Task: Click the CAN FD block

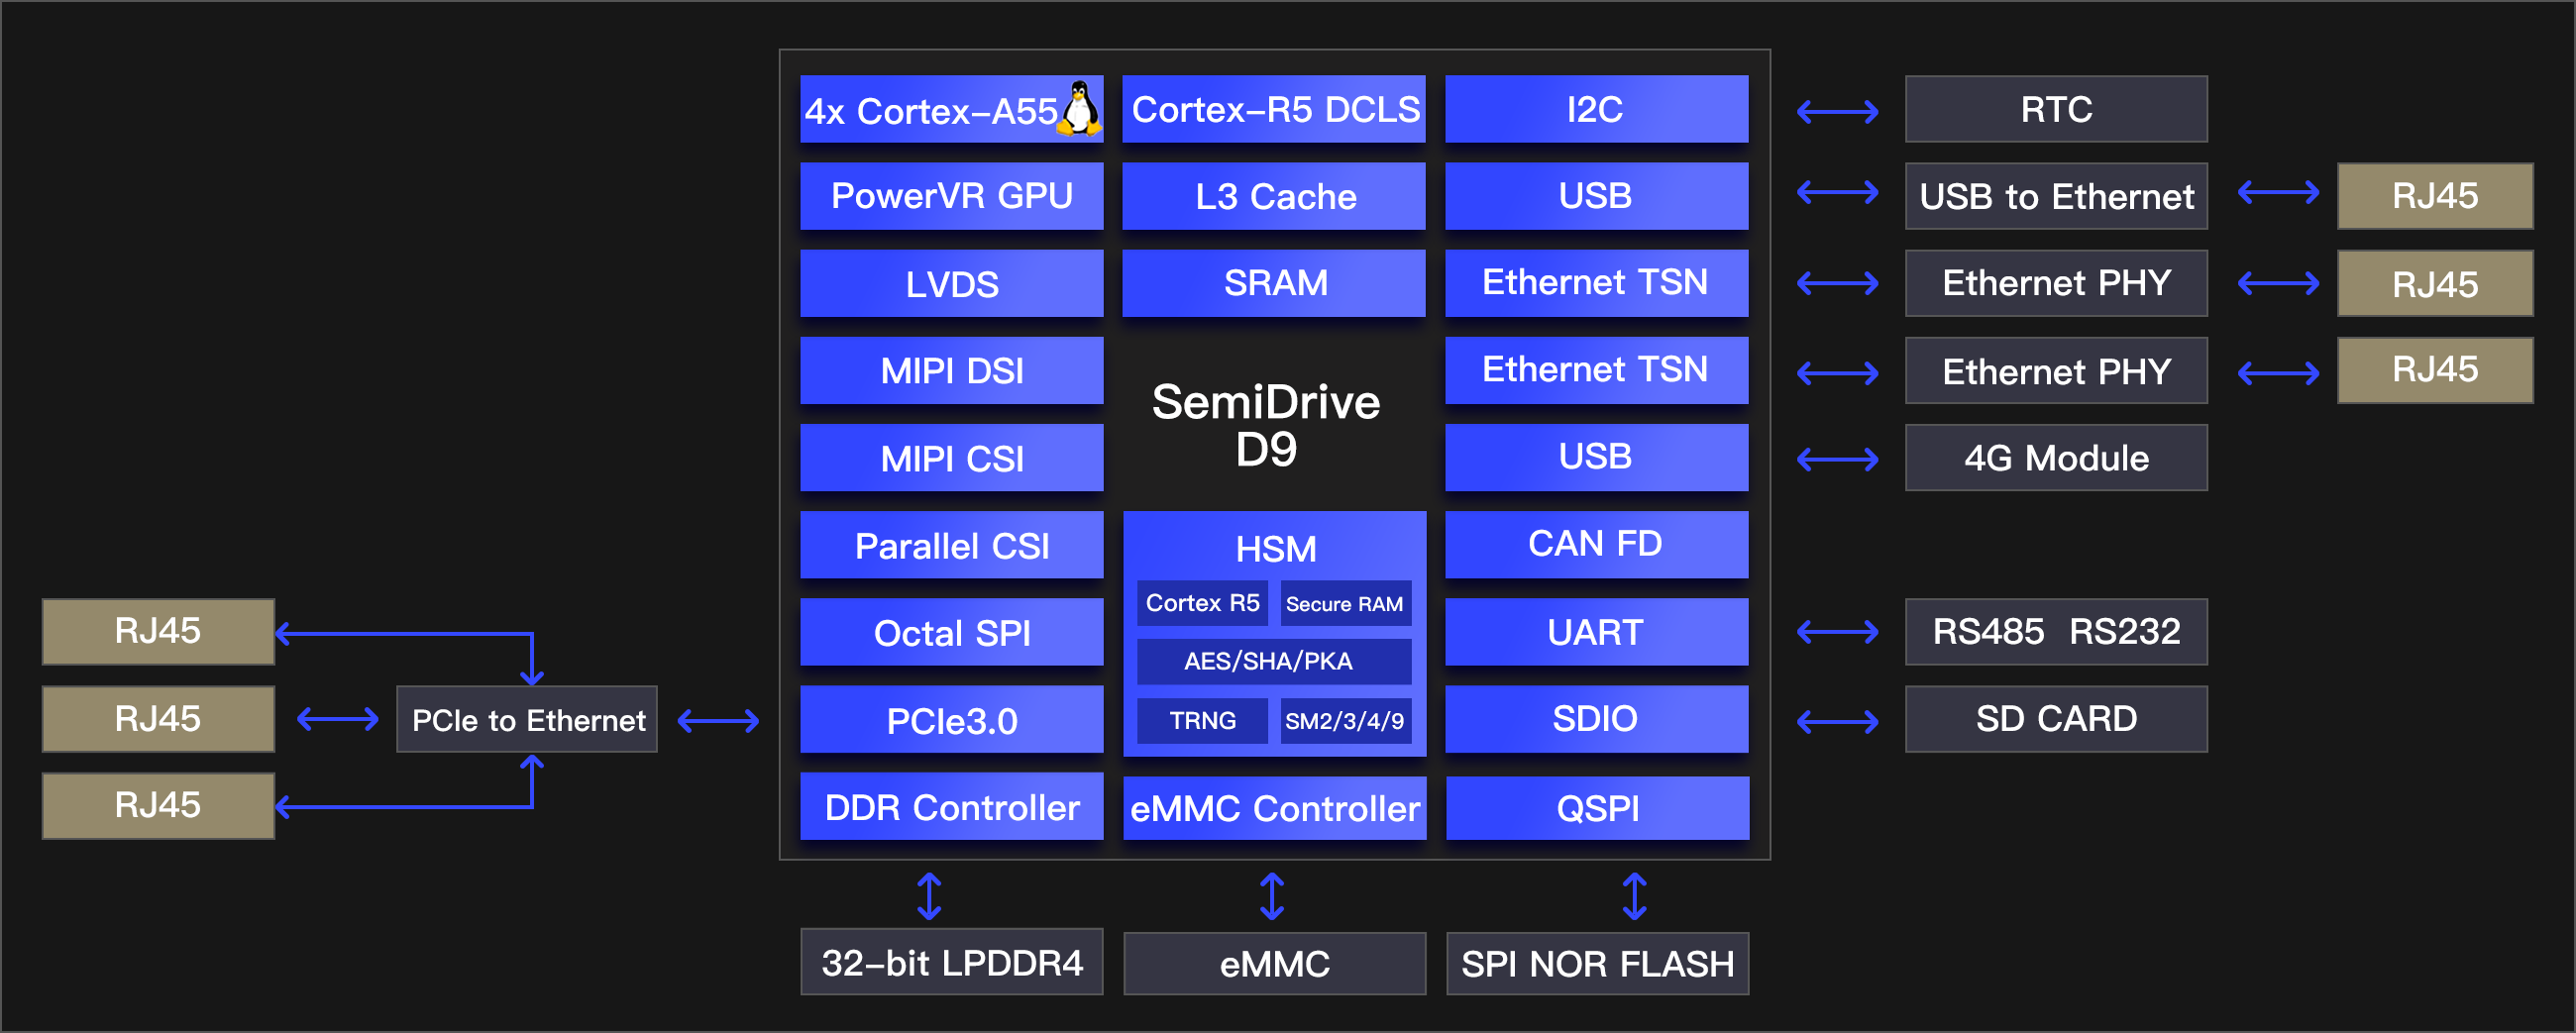Action: (x=1596, y=544)
